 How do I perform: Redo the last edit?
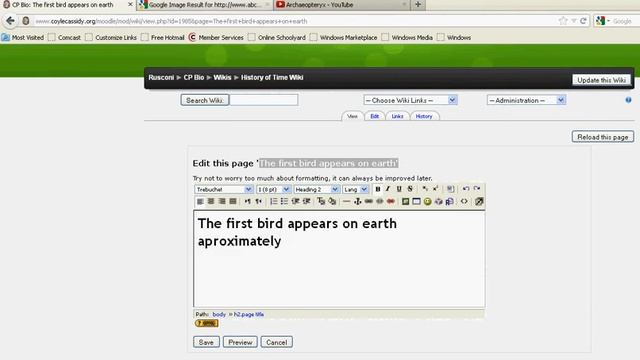coord(477,189)
